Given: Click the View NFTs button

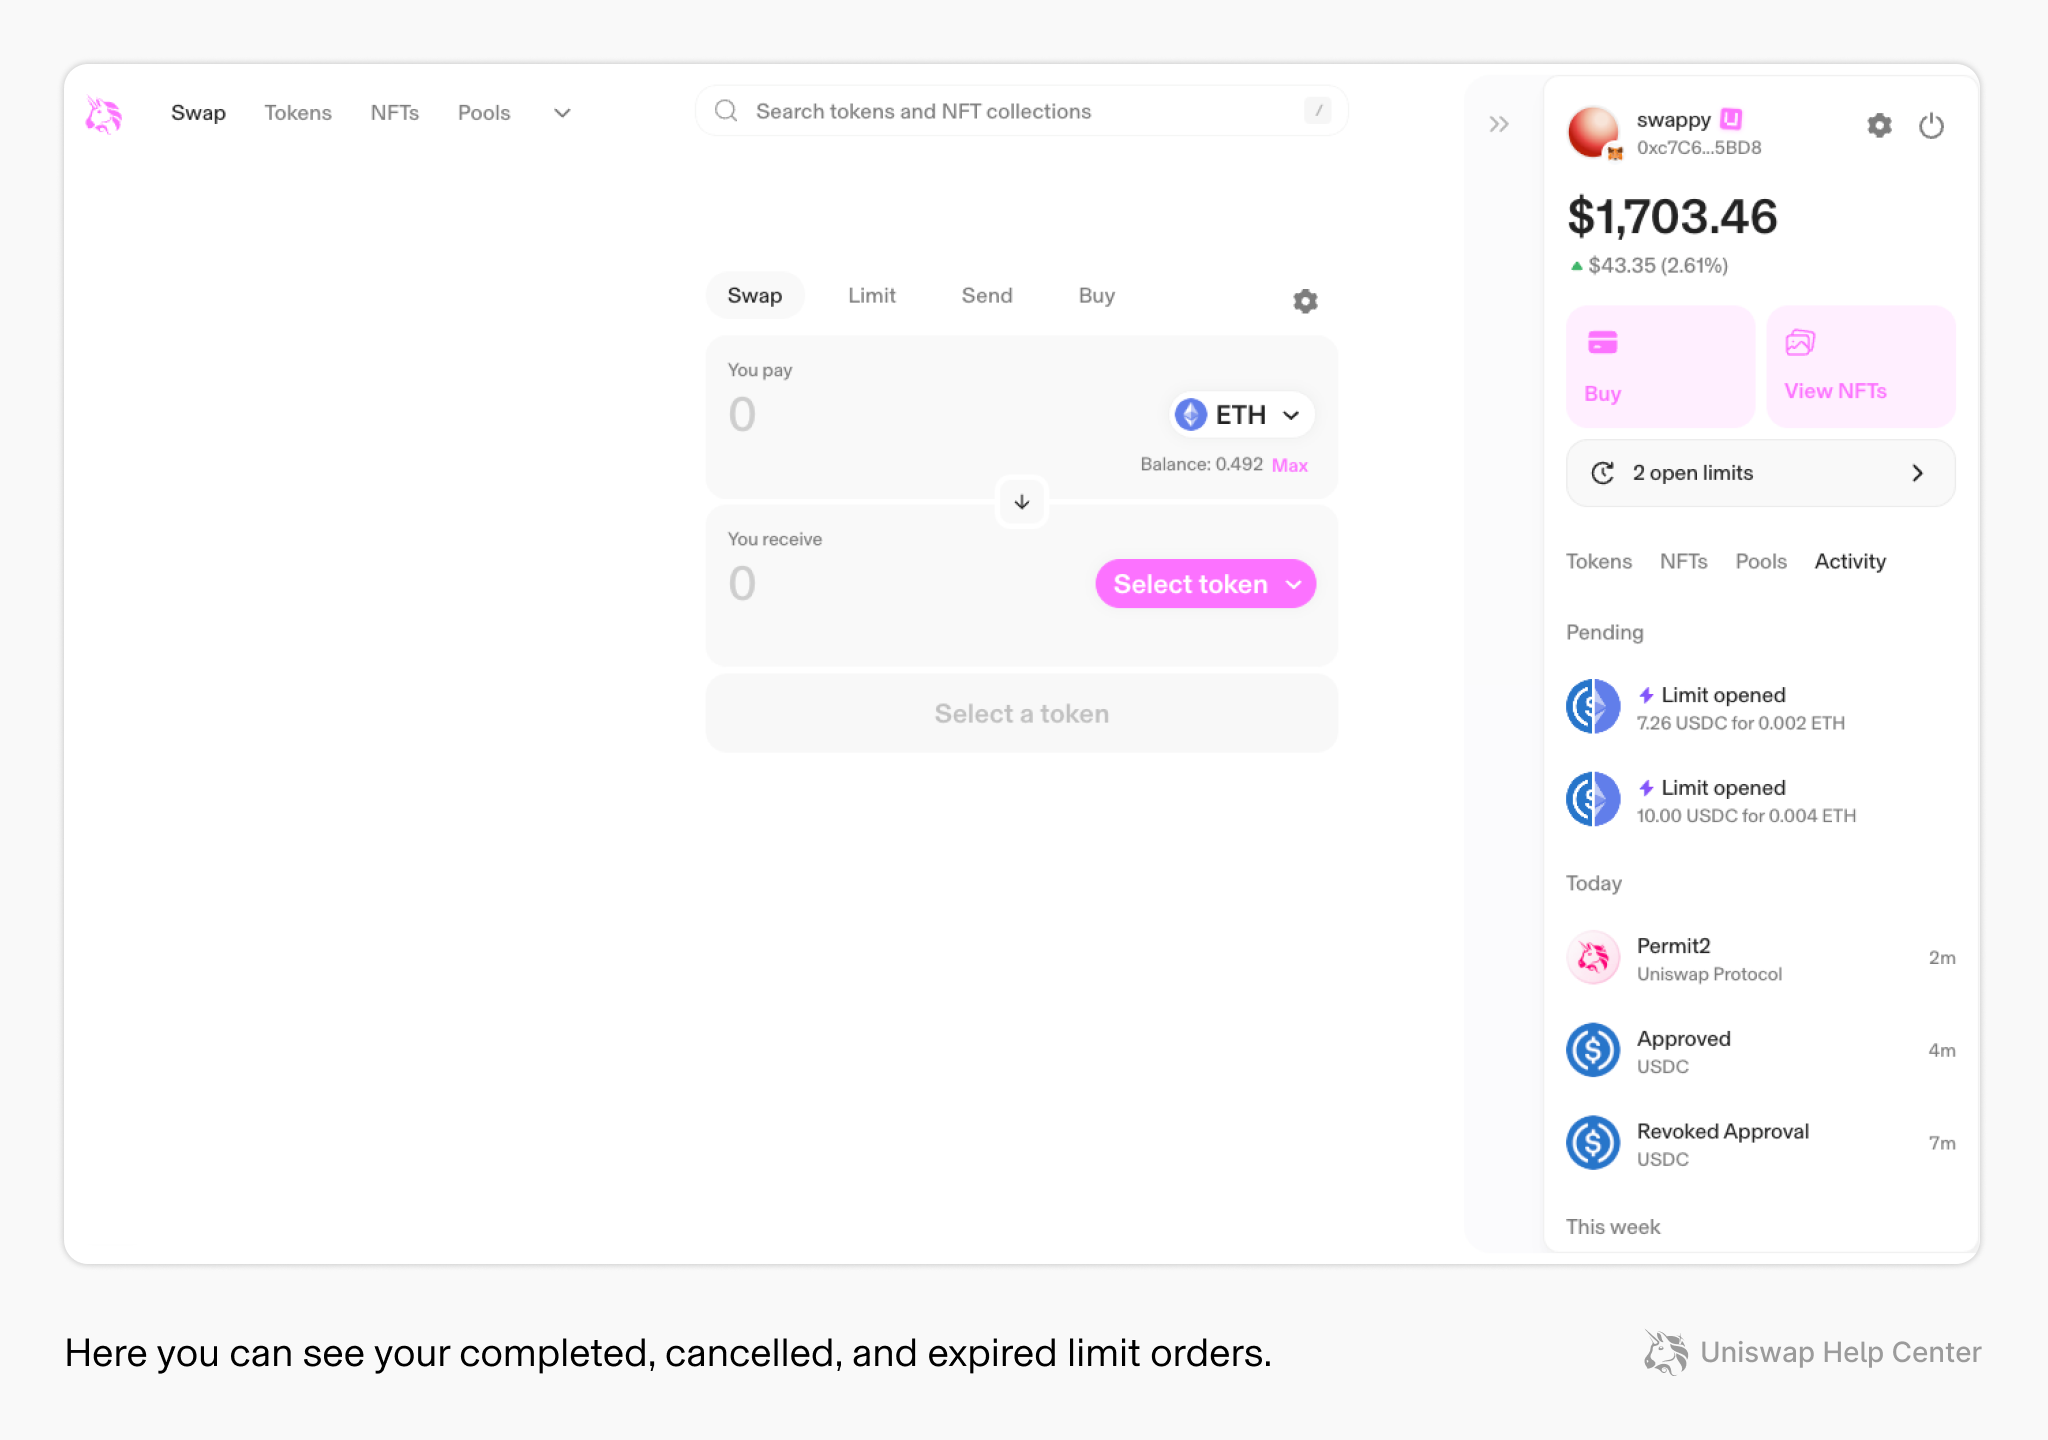Looking at the screenshot, I should [1861, 367].
